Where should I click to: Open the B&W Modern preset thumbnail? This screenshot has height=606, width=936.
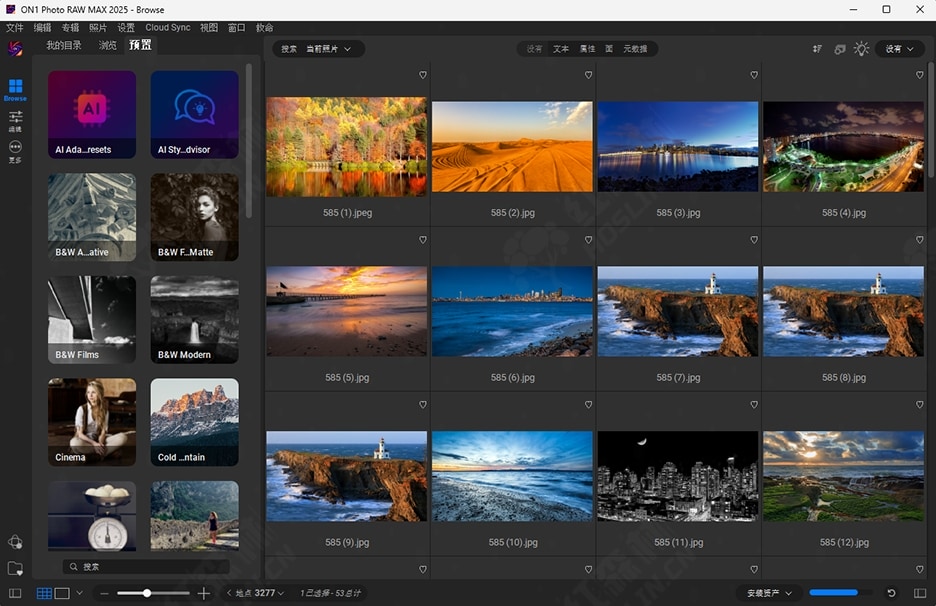194,320
